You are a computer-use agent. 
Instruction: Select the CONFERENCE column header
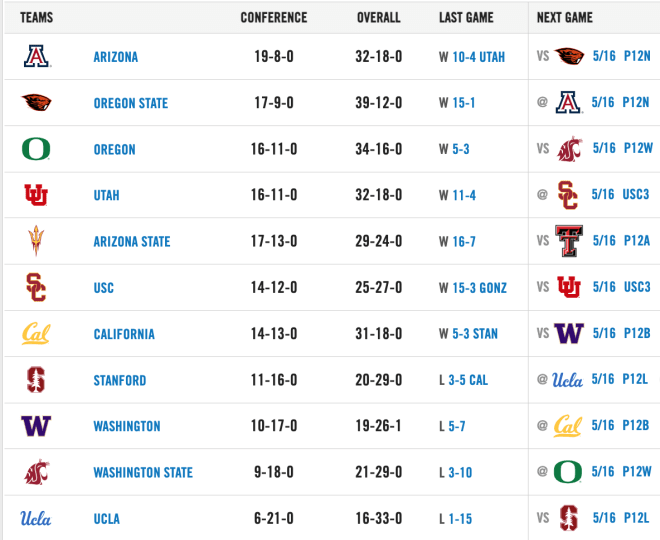274,17
